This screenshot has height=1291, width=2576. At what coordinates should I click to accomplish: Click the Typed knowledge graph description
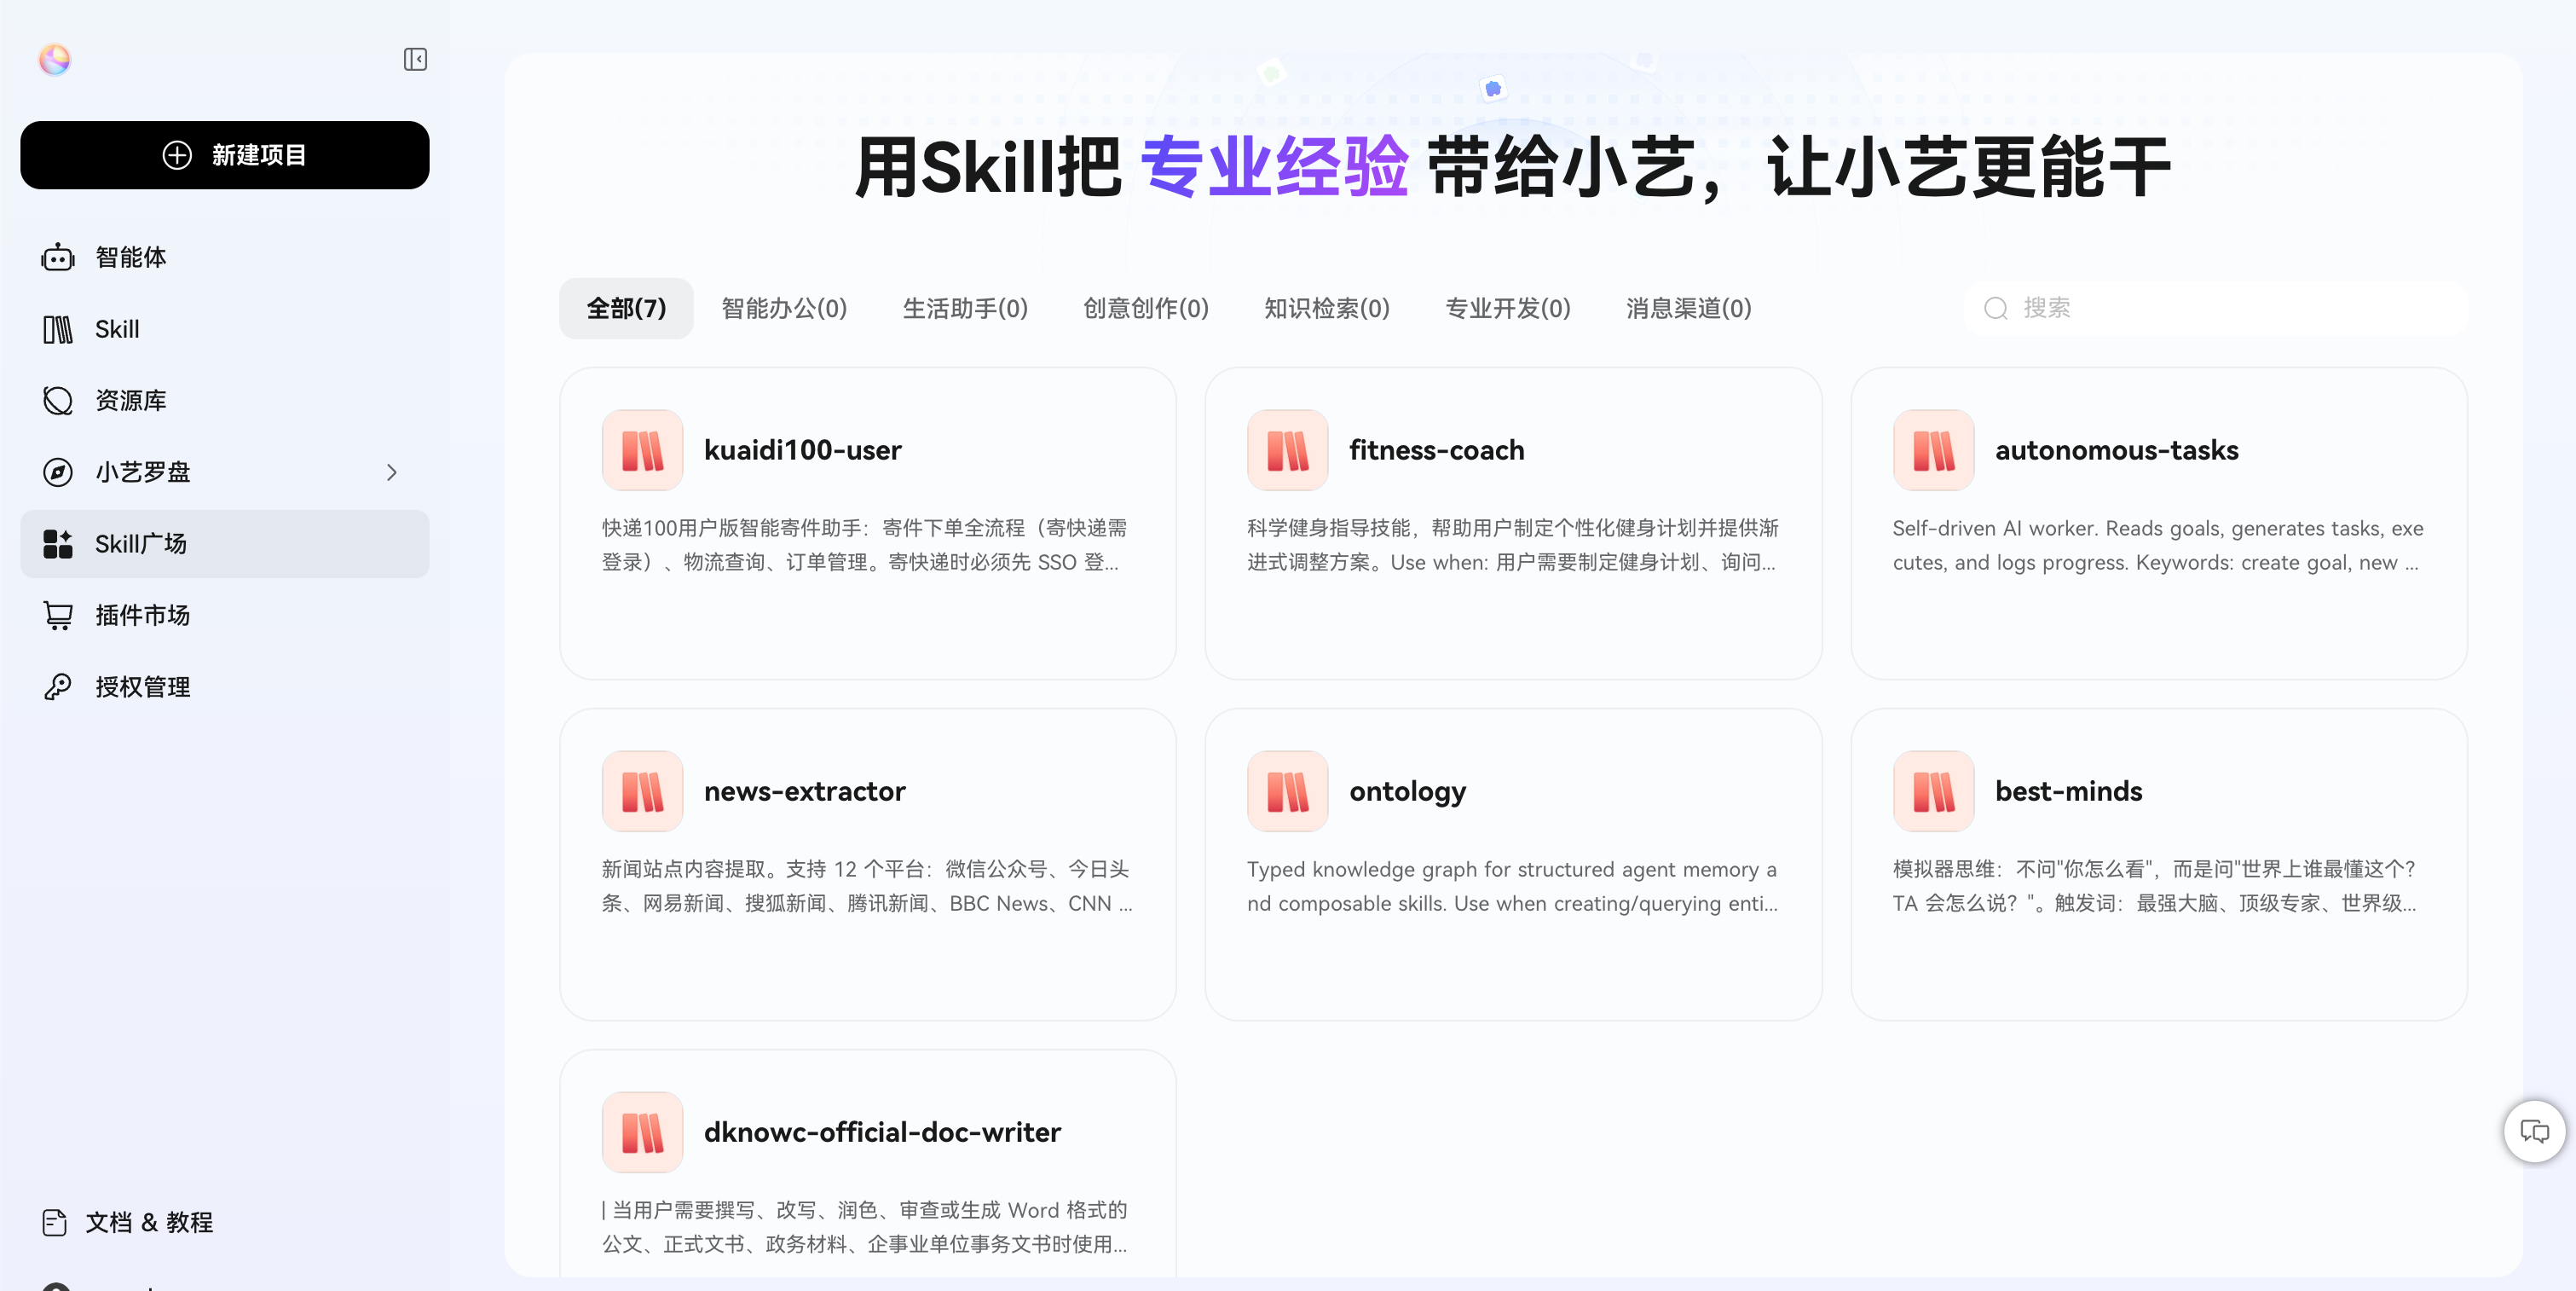[1512, 886]
